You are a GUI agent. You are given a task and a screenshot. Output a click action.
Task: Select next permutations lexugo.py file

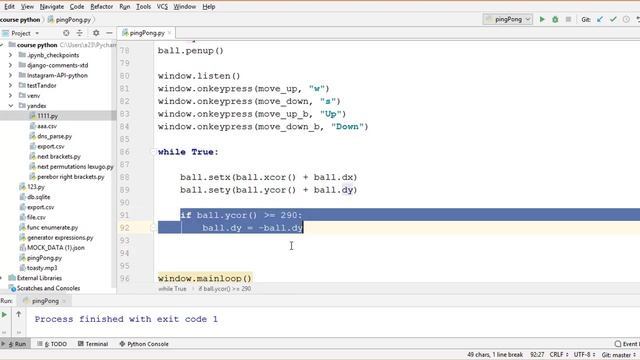coord(75,167)
